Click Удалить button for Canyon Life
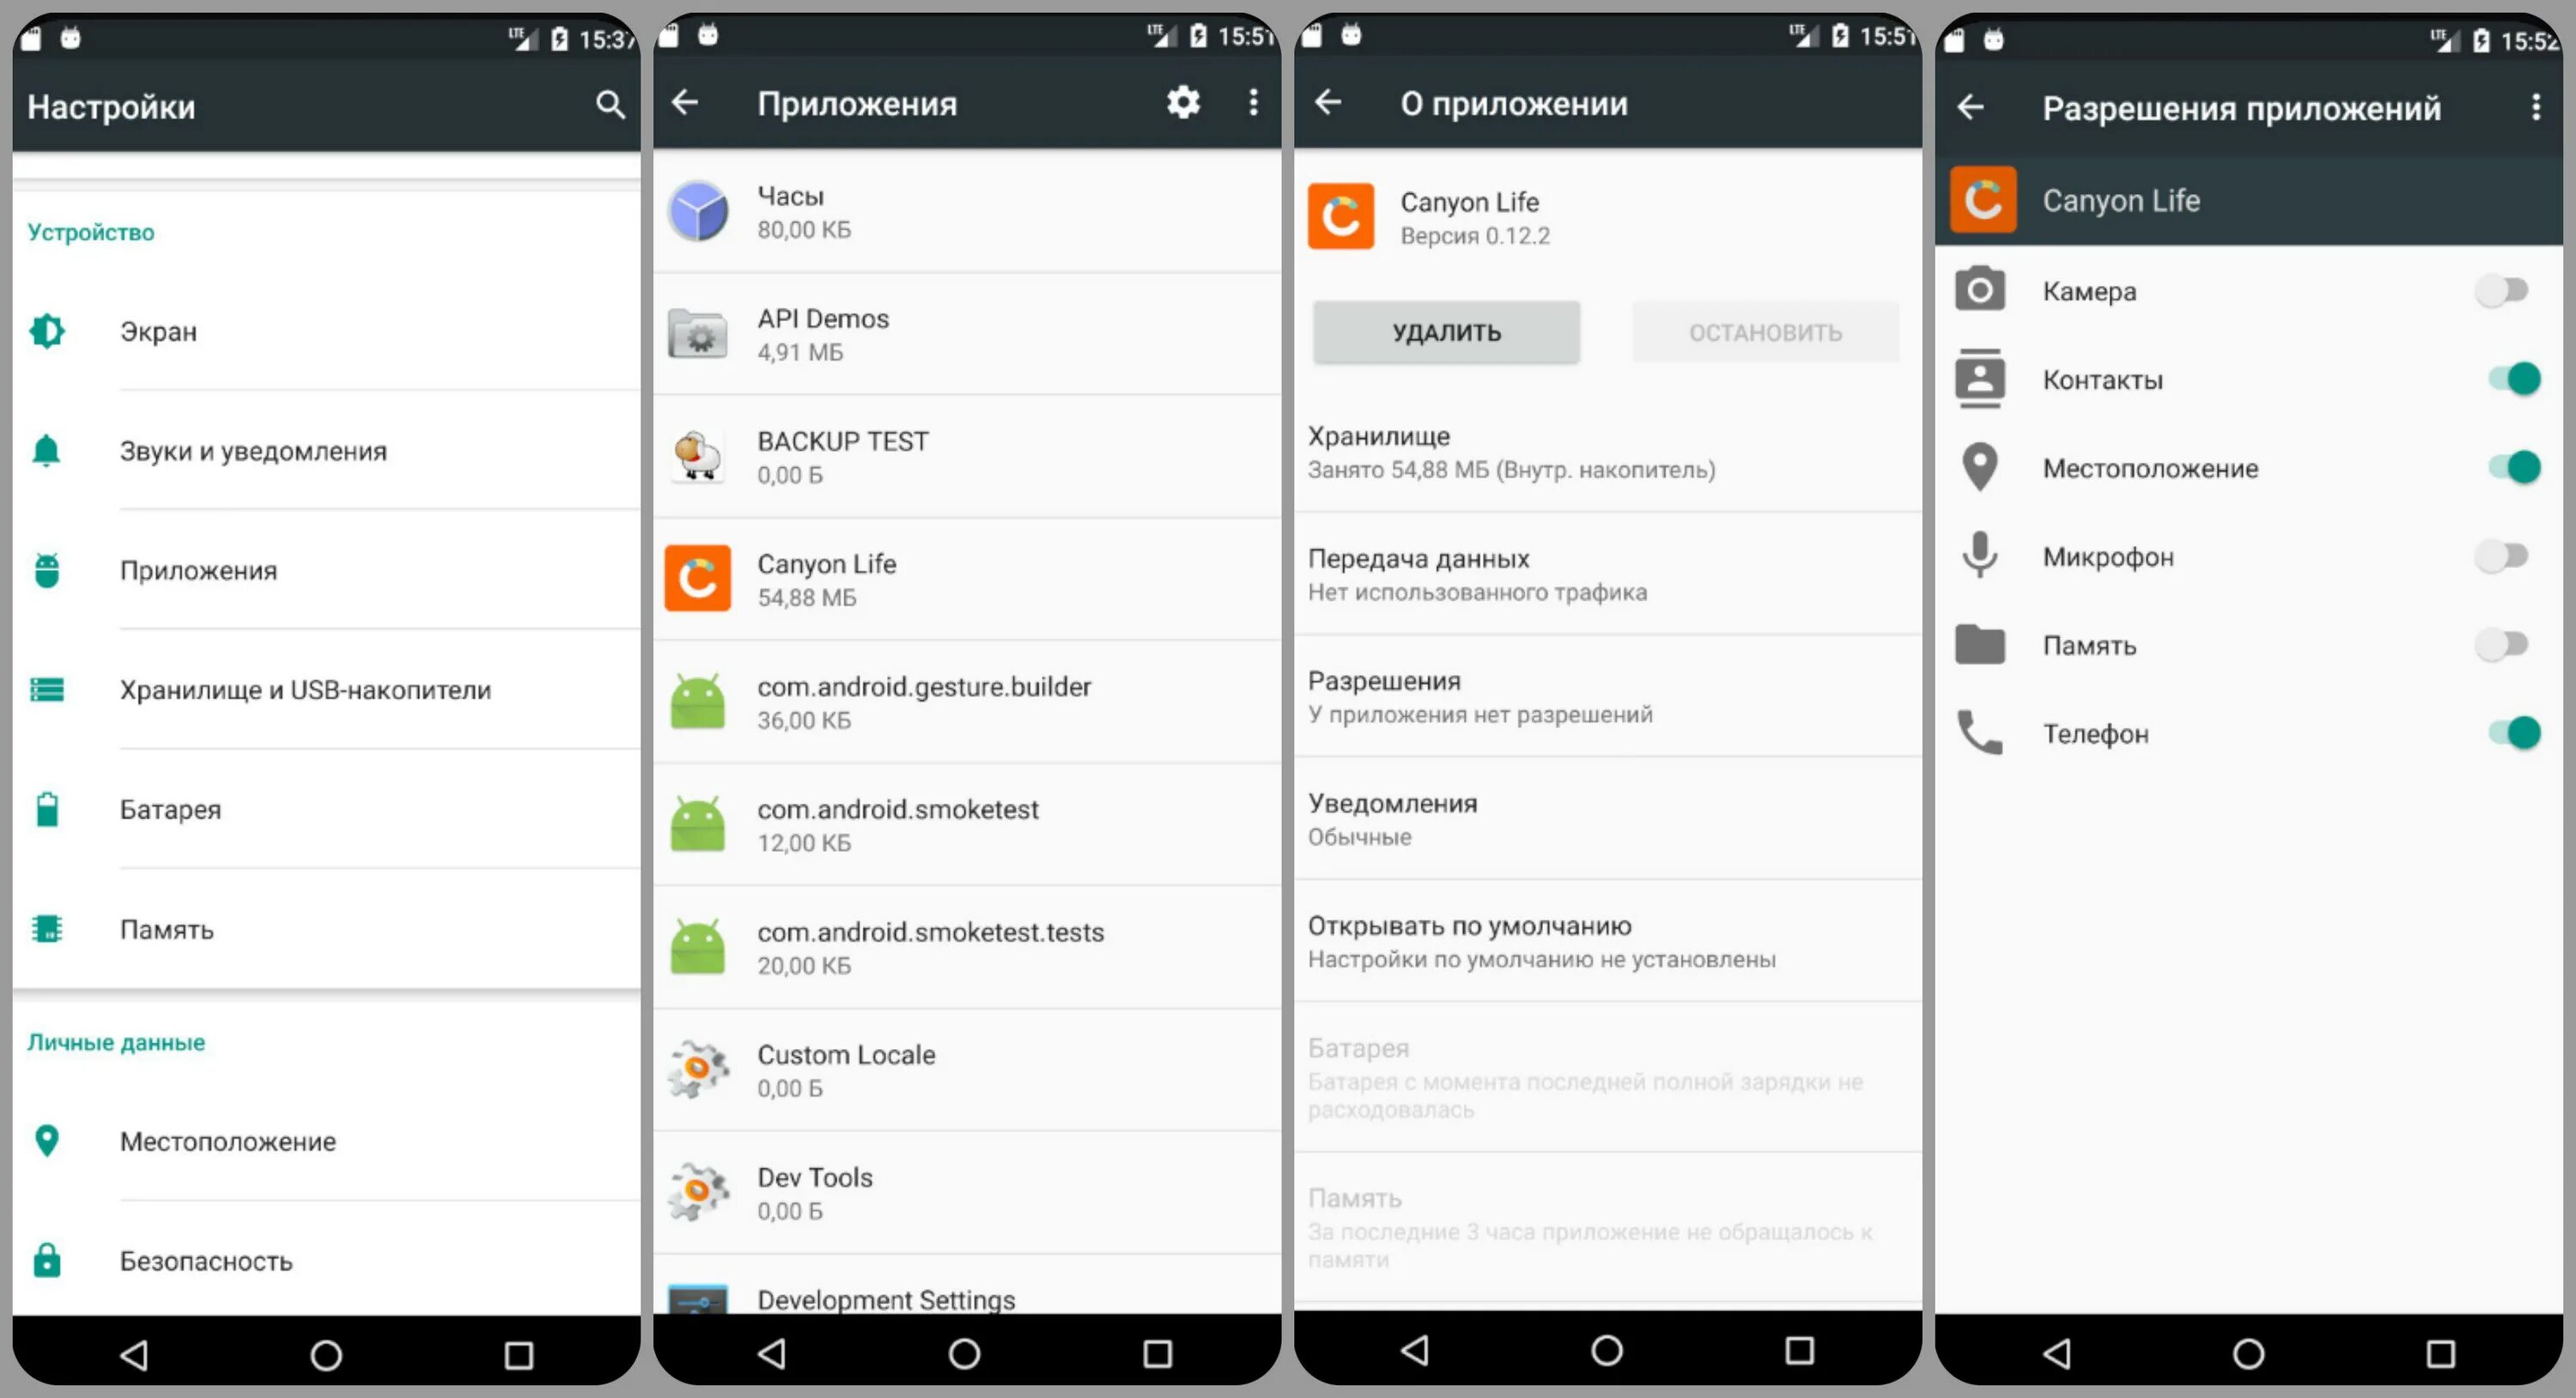 point(1445,331)
